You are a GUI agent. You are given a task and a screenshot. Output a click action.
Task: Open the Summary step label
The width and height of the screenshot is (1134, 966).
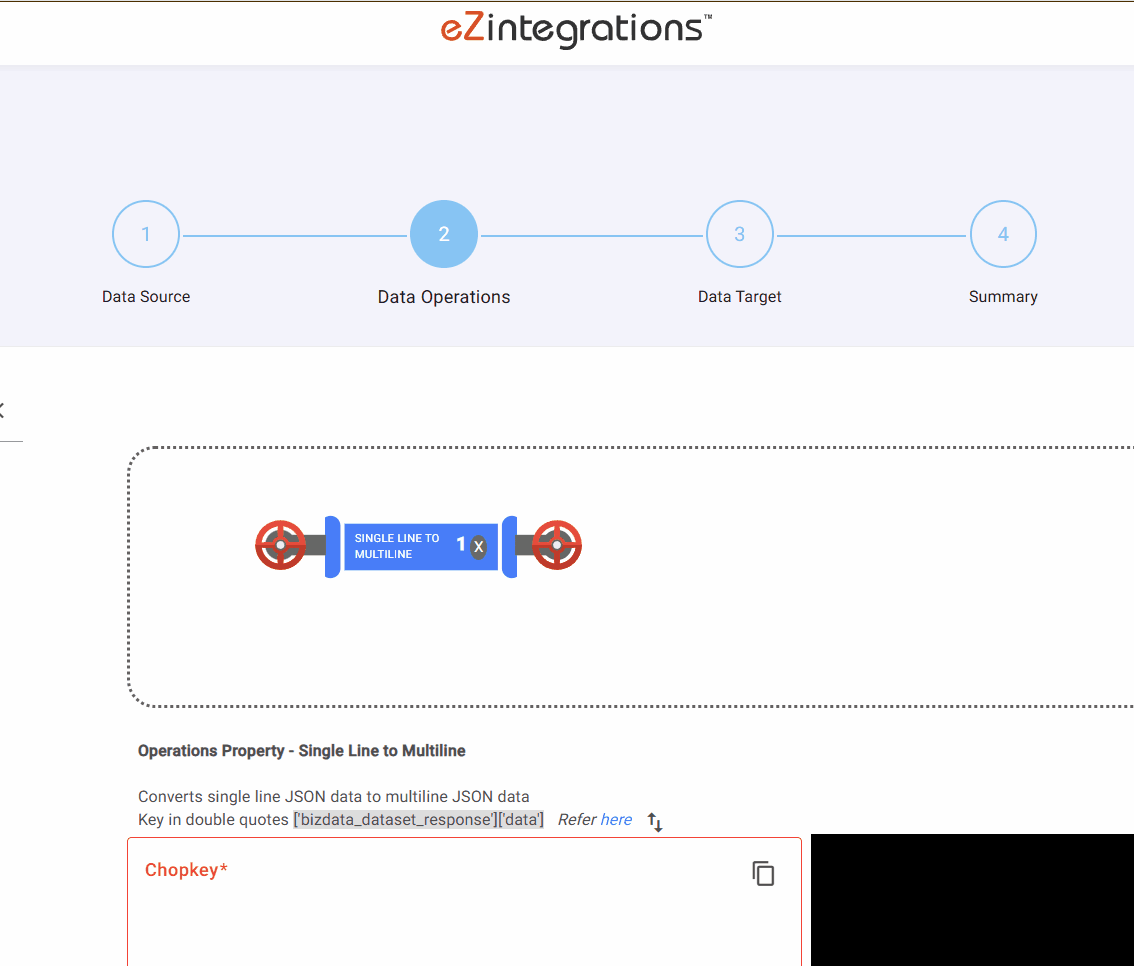click(x=1003, y=297)
